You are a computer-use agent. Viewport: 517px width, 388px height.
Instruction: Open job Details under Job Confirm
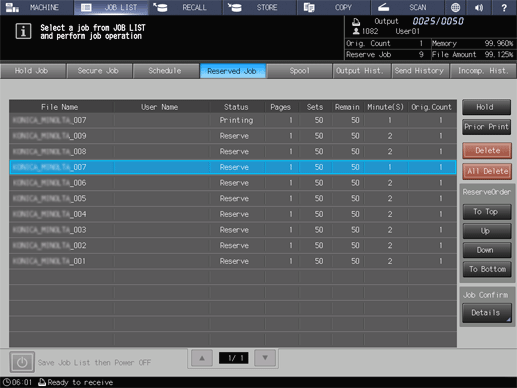tap(487, 313)
